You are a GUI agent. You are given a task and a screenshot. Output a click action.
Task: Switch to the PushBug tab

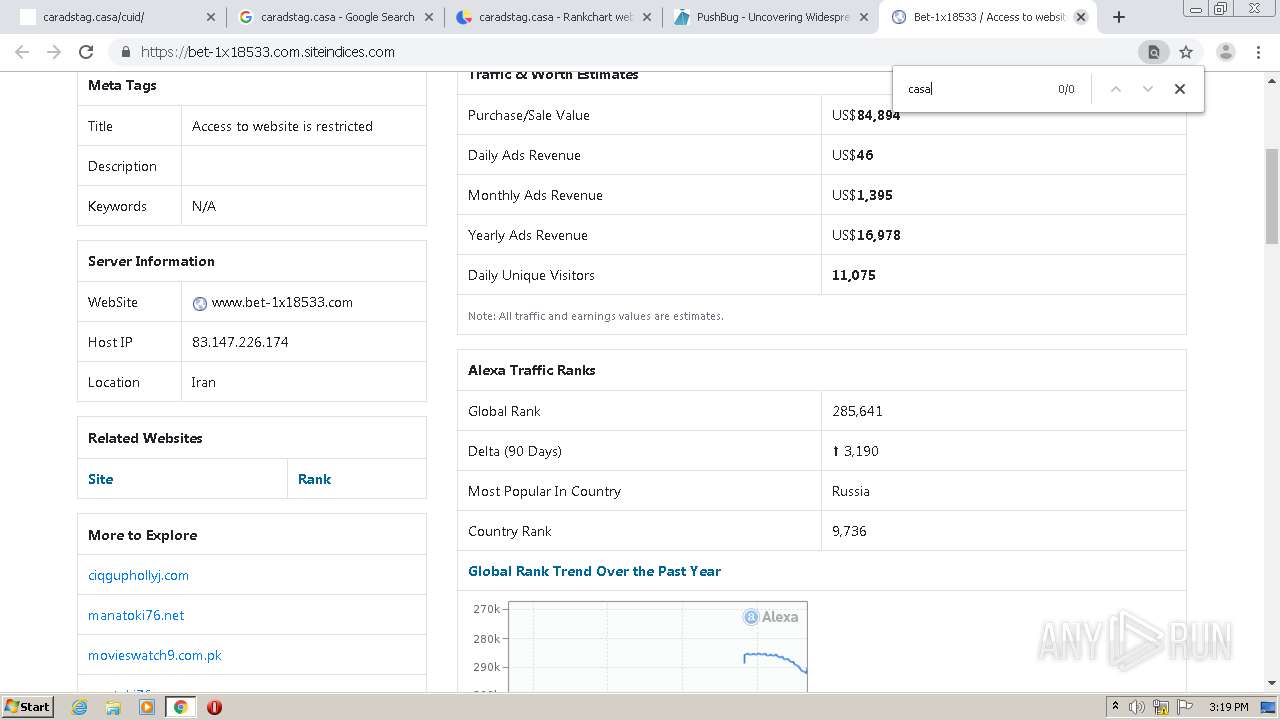point(772,17)
